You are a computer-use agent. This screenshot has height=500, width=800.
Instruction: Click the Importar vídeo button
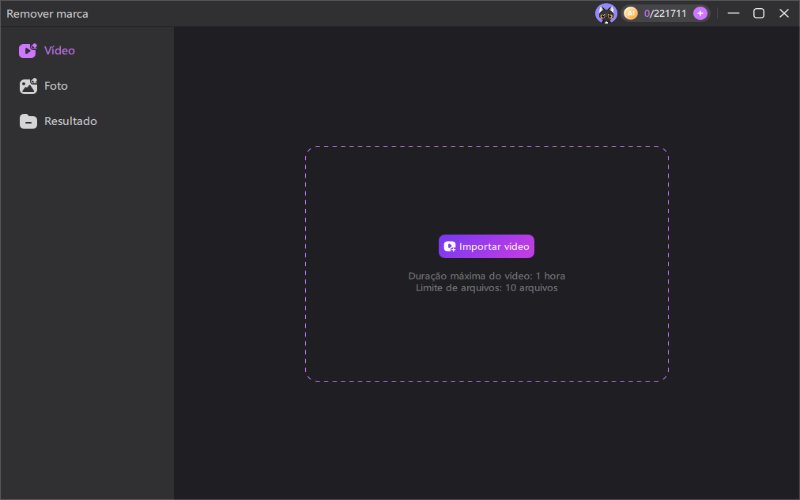[486, 246]
